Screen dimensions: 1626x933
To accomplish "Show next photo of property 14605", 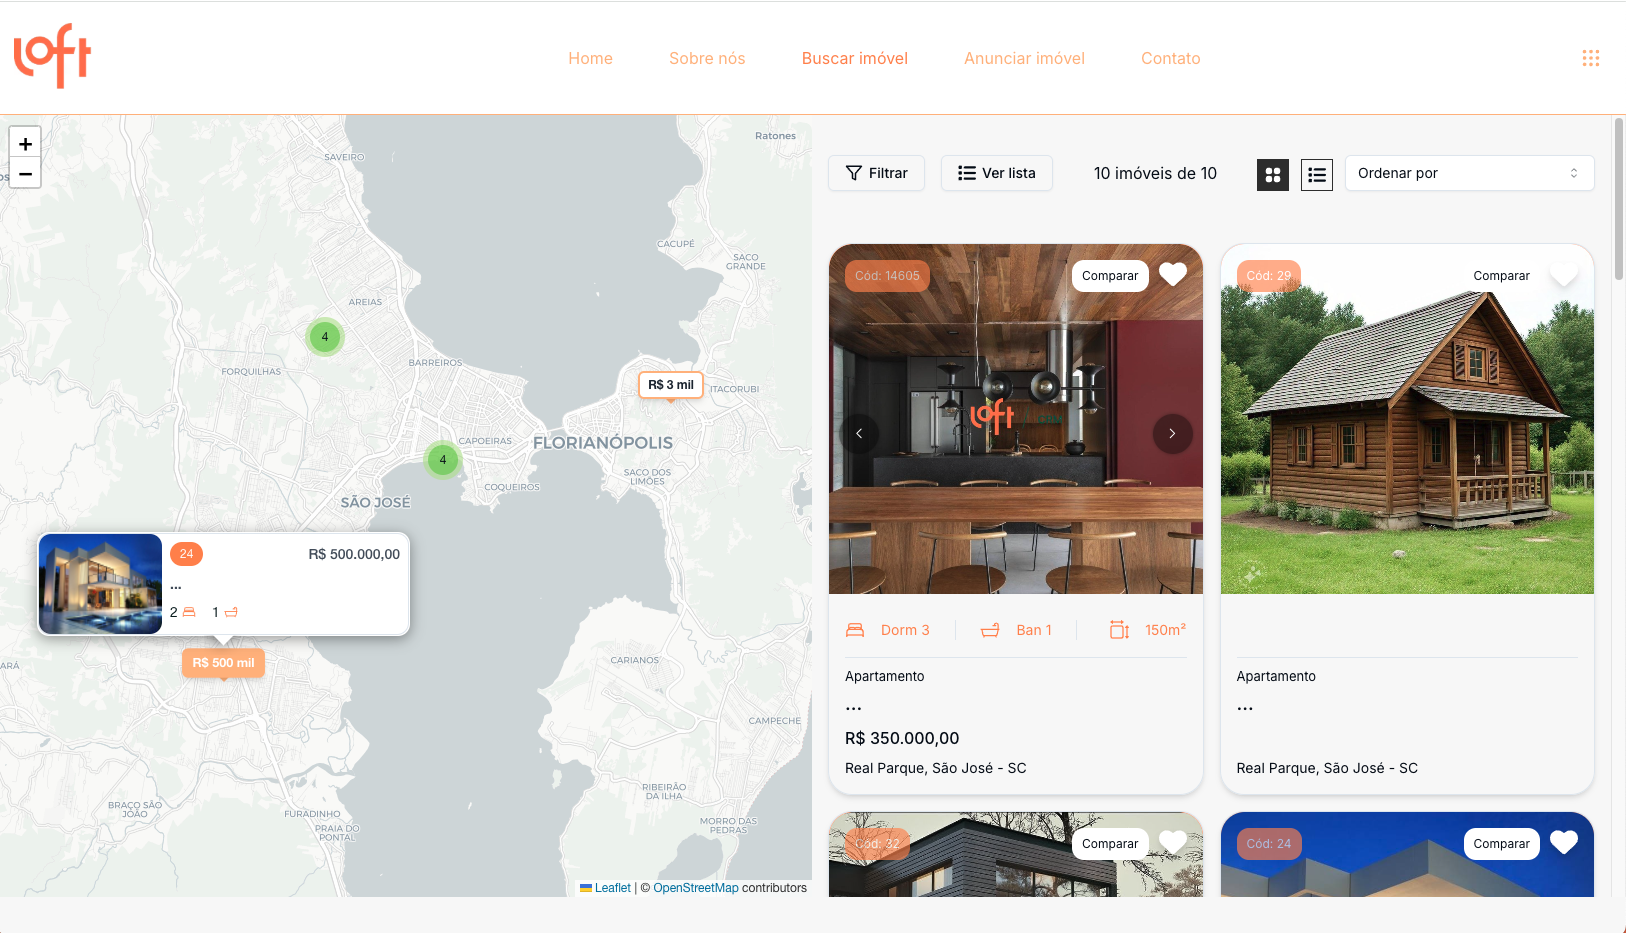I will [1172, 434].
